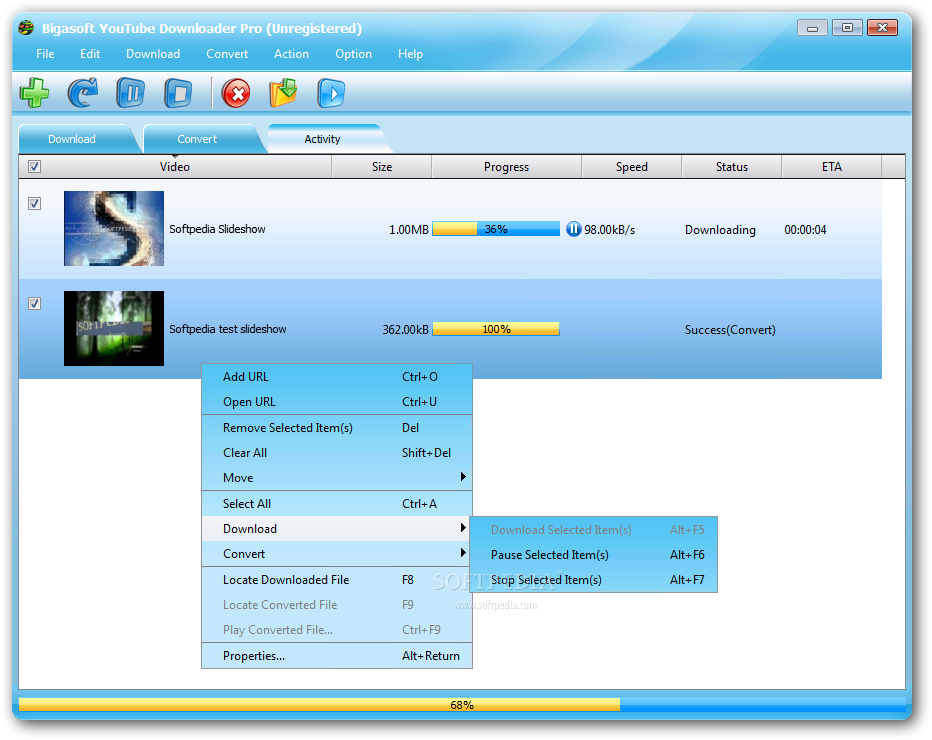Screen dimensions: 932x740
Task: Minimize the Bigasoft window
Action: [x=812, y=28]
